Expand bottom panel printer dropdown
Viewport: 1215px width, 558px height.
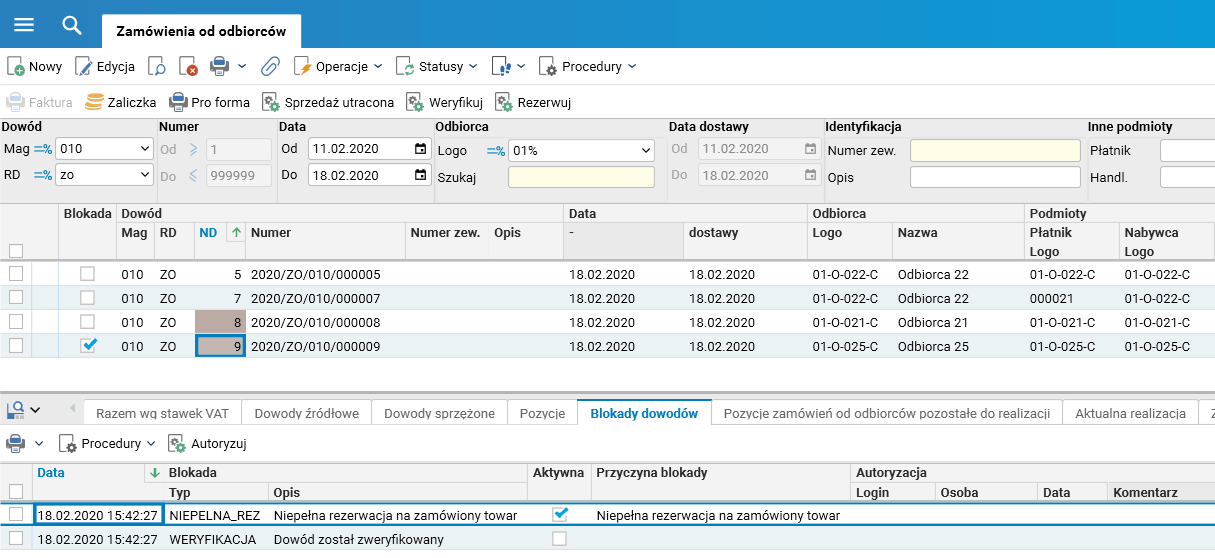pos(39,443)
